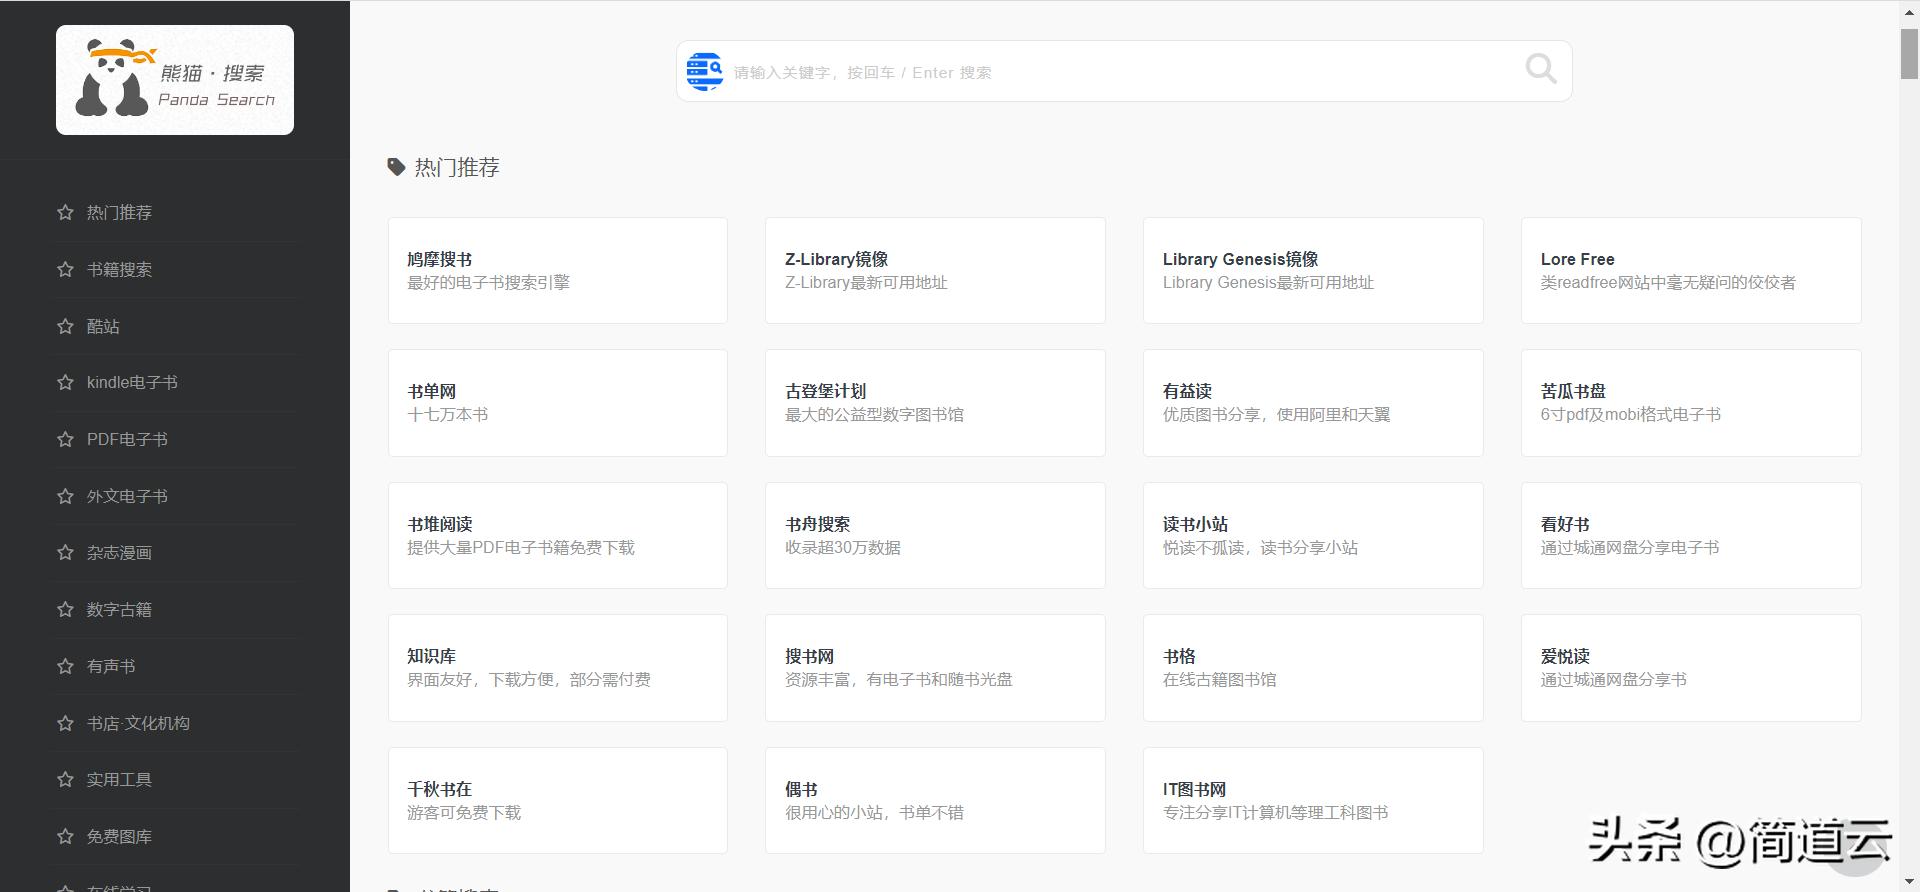Open the Lore Free card
This screenshot has width=1920, height=892.
tap(1691, 270)
